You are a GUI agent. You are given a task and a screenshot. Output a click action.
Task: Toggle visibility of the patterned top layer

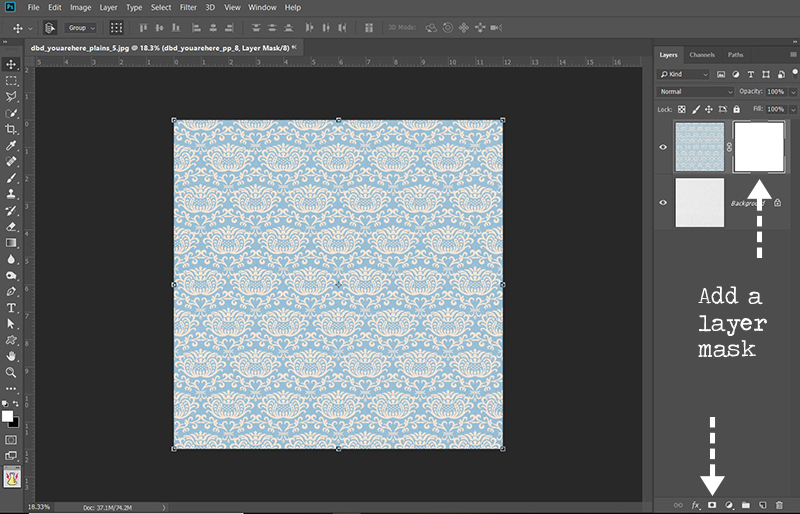point(663,146)
